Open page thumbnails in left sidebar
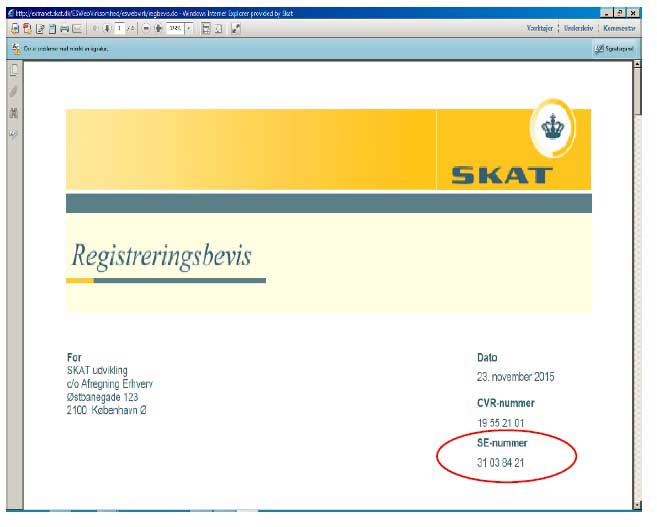Image resolution: width=657 pixels, height=527 pixels. 14,70
